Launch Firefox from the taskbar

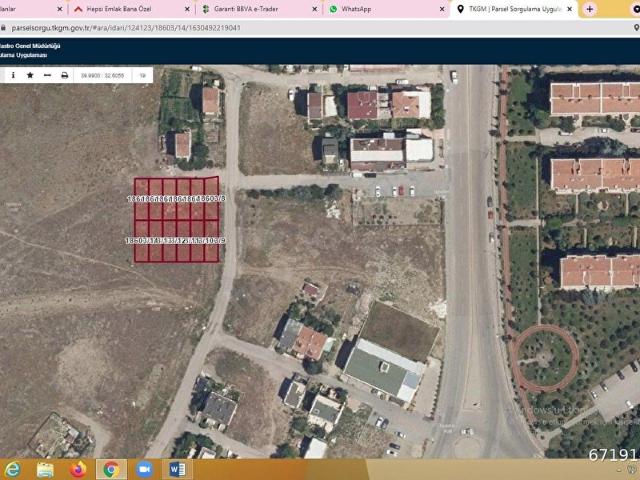pos(79,468)
